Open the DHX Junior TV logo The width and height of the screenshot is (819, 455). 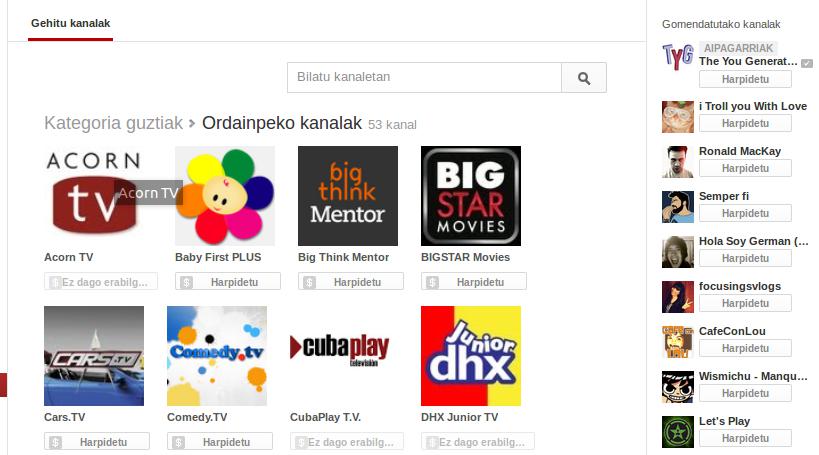pyautogui.click(x=470, y=355)
